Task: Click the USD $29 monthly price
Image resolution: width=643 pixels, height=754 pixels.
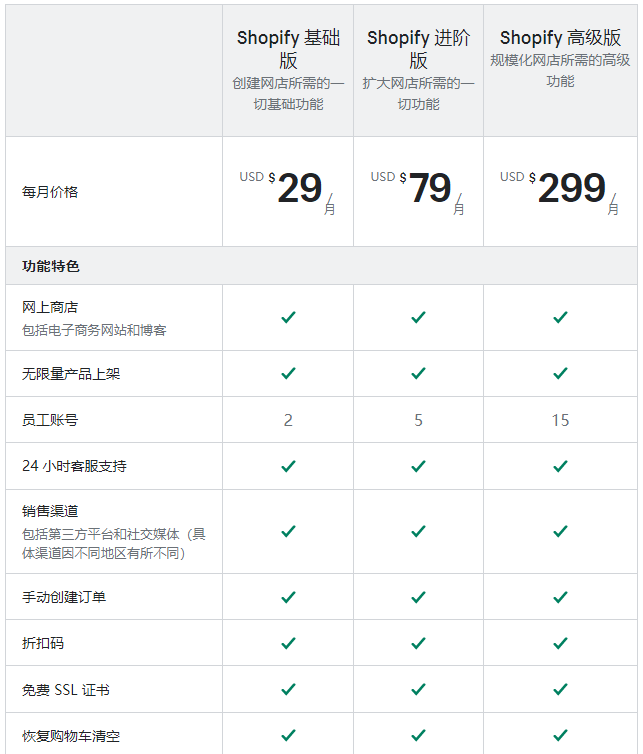Action: pos(288,191)
